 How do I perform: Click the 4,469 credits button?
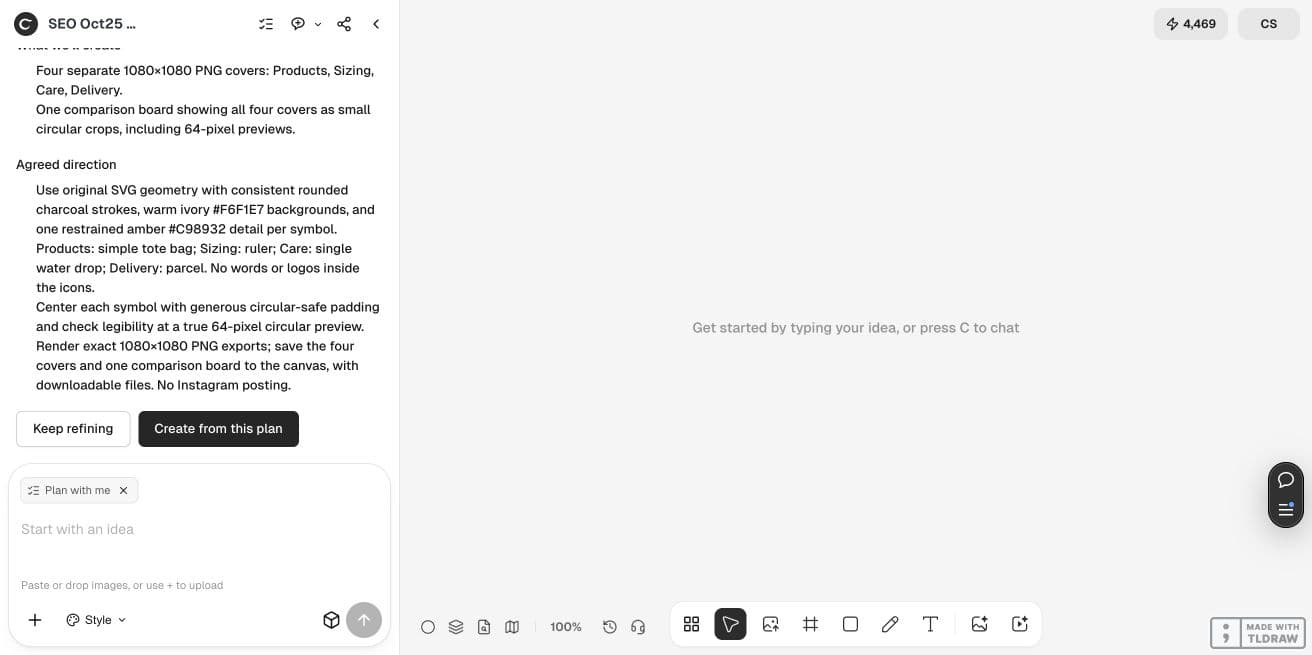click(x=1190, y=24)
